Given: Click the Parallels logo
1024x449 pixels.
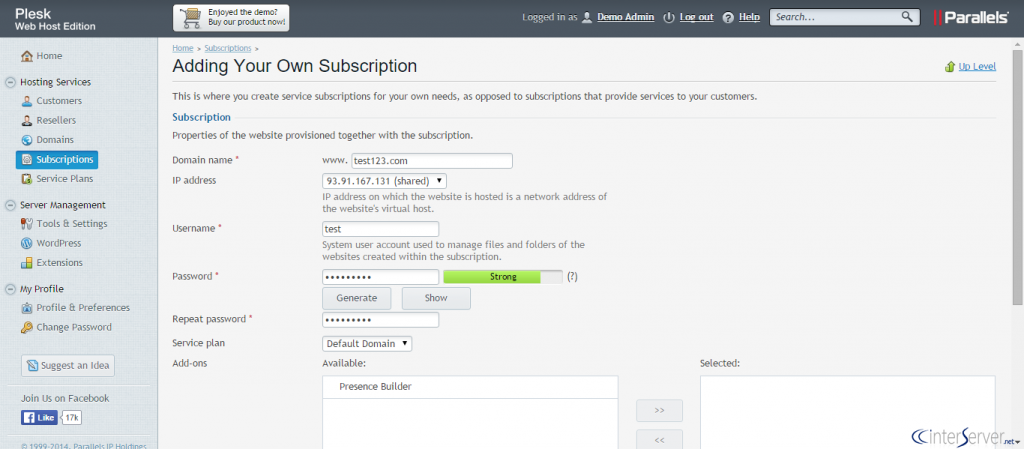Looking at the screenshot, I should coord(970,18).
